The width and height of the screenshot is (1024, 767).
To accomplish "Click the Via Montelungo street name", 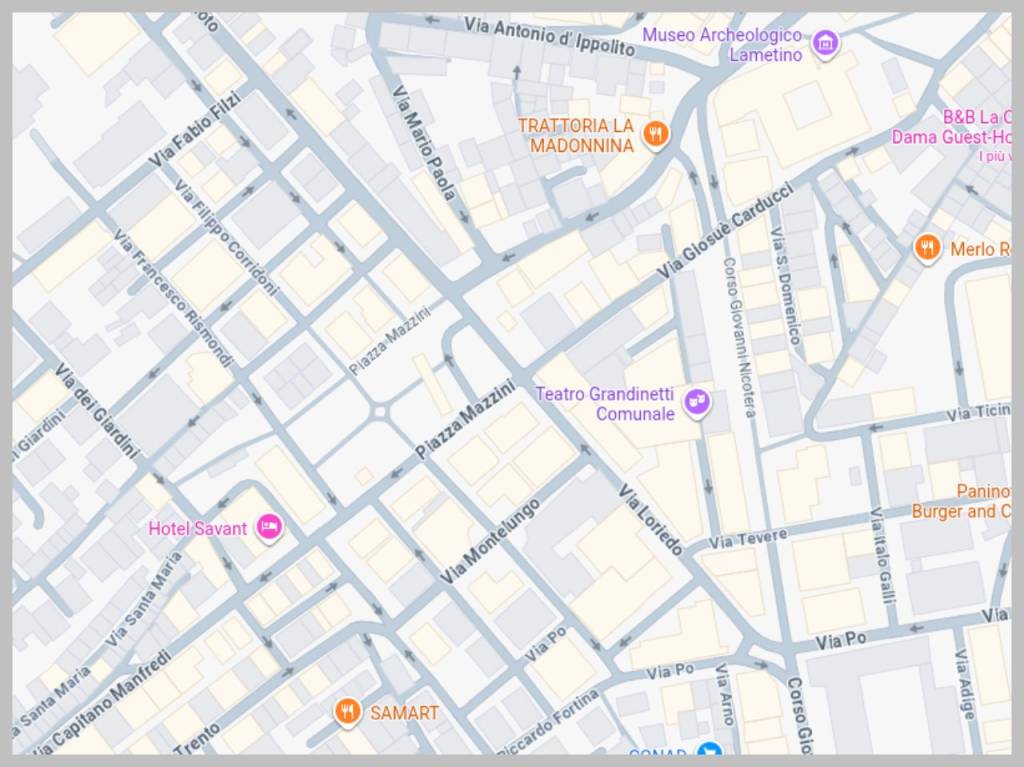I will pos(490,542).
